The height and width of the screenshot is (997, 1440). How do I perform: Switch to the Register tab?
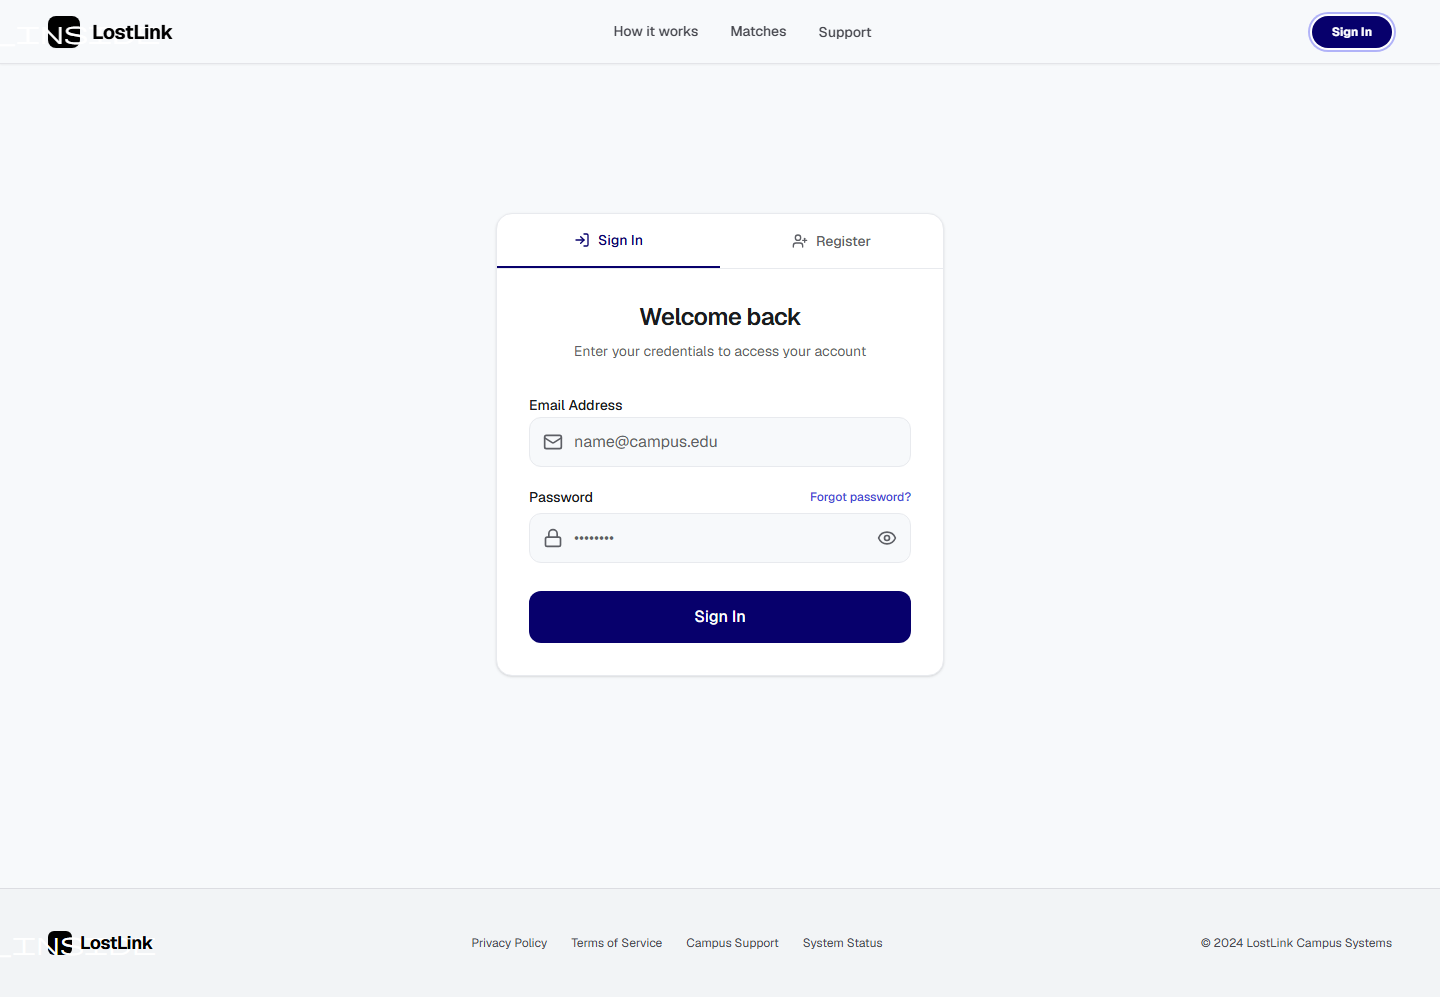tap(831, 241)
